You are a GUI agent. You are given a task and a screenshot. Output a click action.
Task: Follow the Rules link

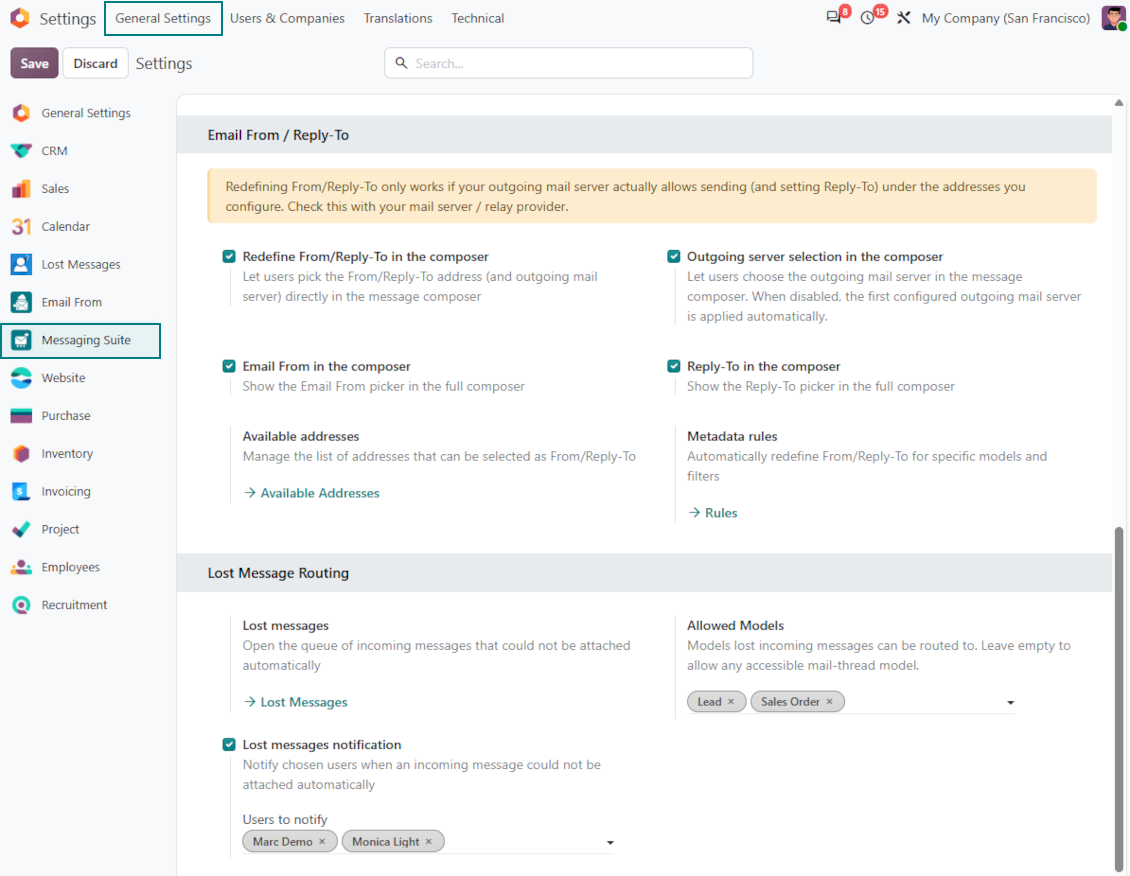(713, 513)
